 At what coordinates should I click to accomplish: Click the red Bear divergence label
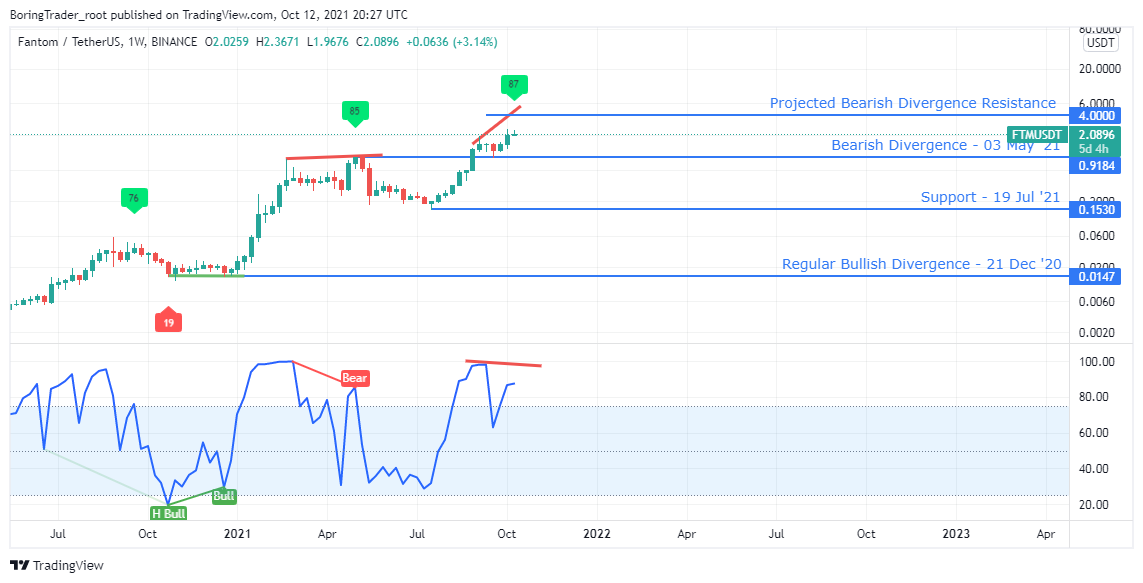[x=355, y=378]
